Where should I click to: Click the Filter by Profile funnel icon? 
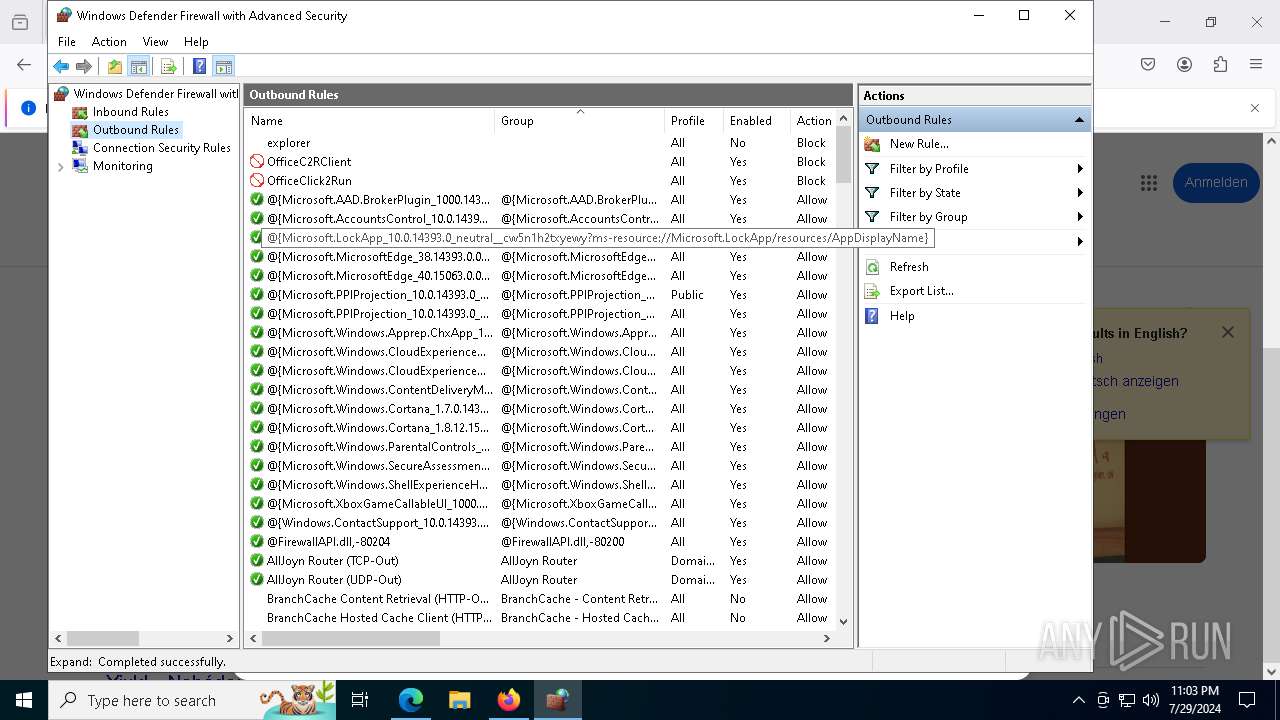tap(872, 169)
